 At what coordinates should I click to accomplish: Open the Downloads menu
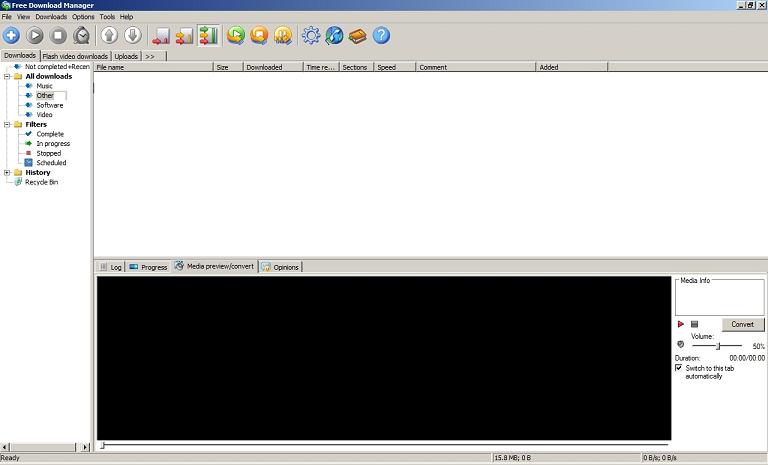(51, 17)
